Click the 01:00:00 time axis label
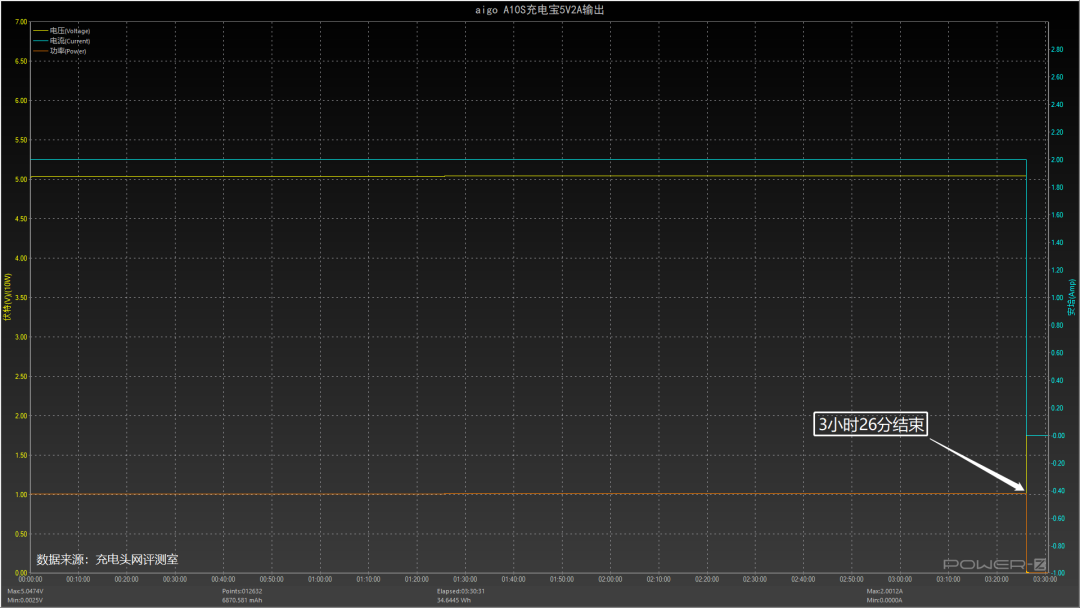1080x608 pixels. 320,580
